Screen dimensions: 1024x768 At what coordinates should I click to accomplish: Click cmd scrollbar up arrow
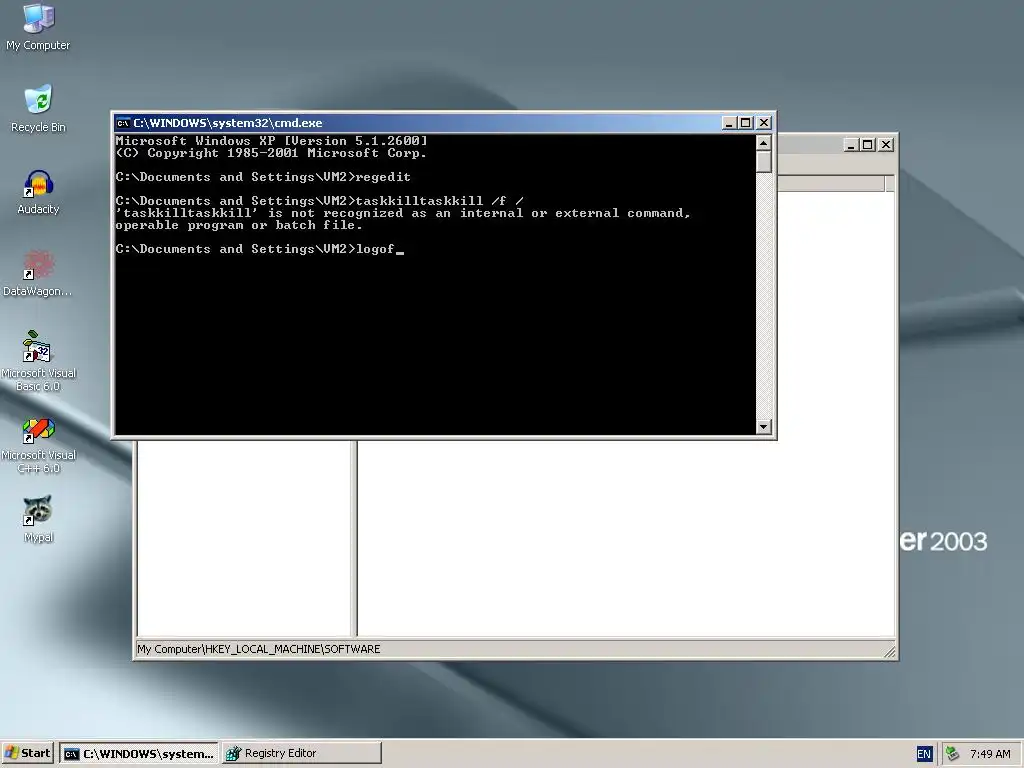(x=763, y=142)
